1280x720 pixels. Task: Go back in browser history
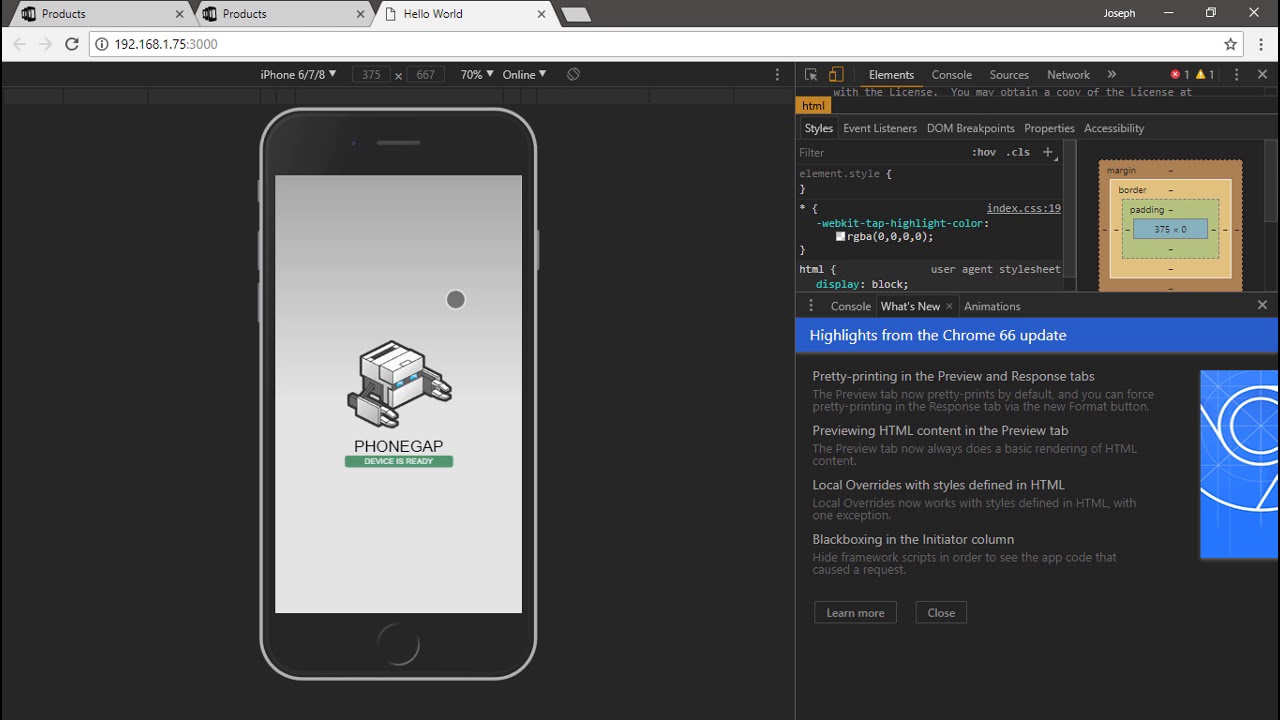tap(20, 44)
